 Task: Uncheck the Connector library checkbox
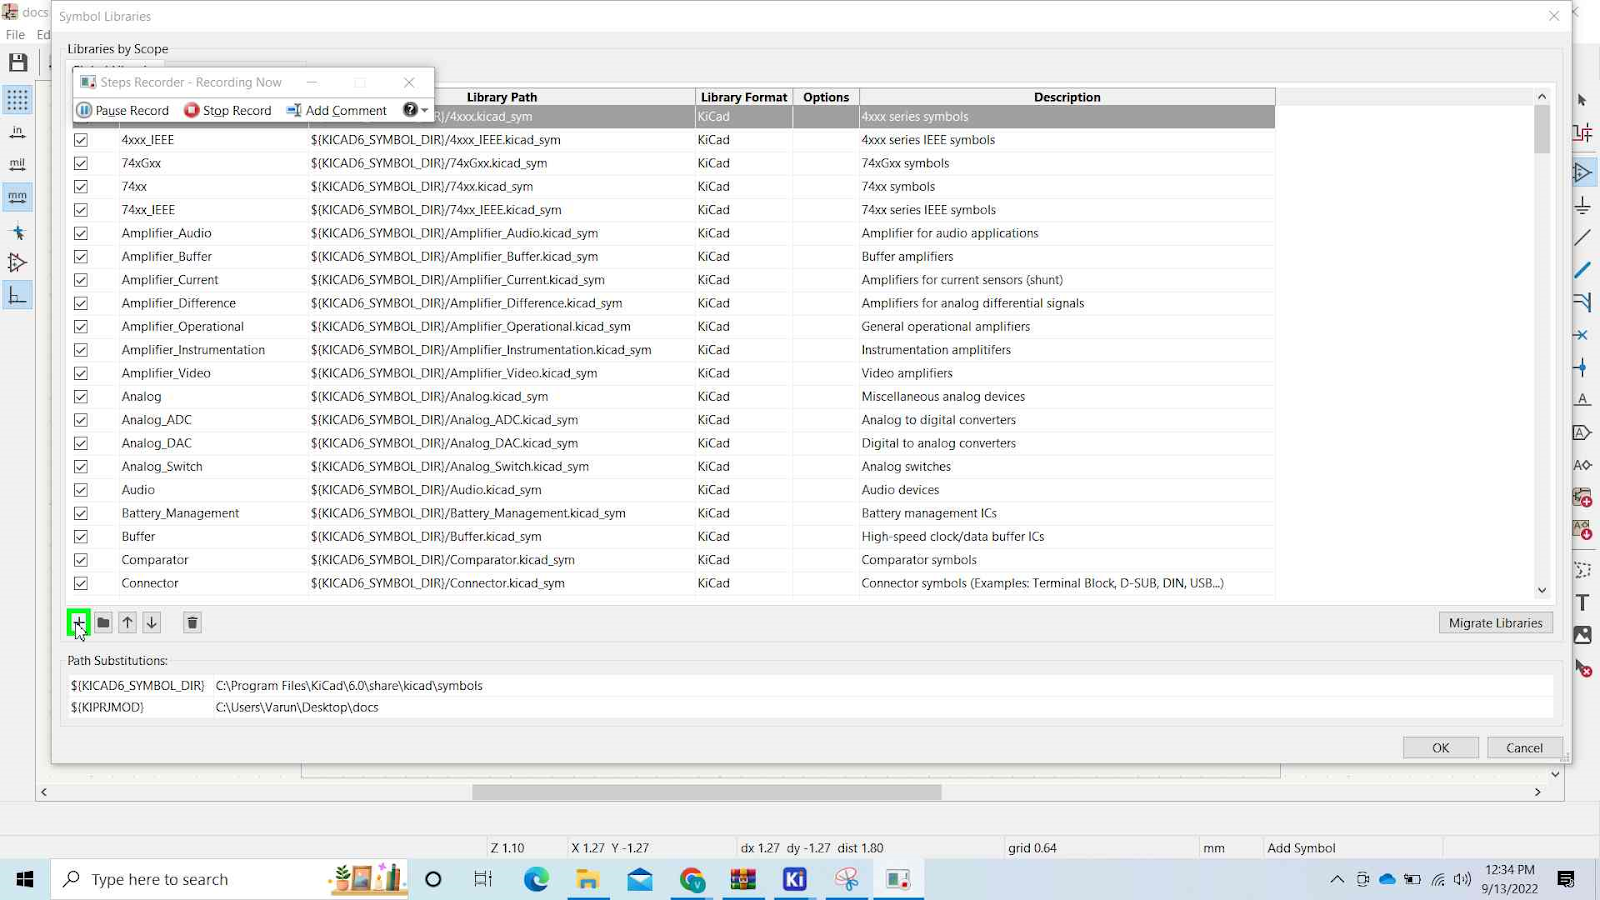coord(81,583)
